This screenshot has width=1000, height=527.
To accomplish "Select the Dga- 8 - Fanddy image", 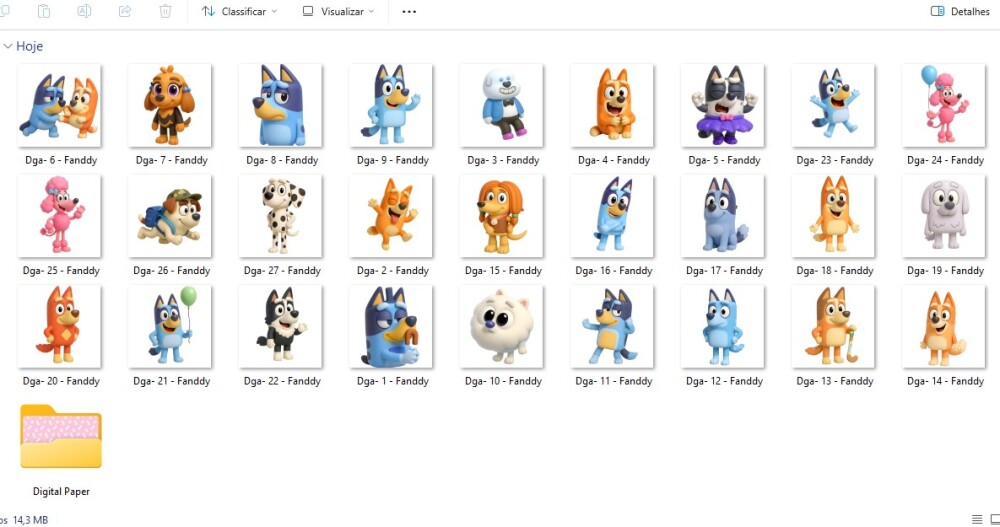I will tap(281, 105).
